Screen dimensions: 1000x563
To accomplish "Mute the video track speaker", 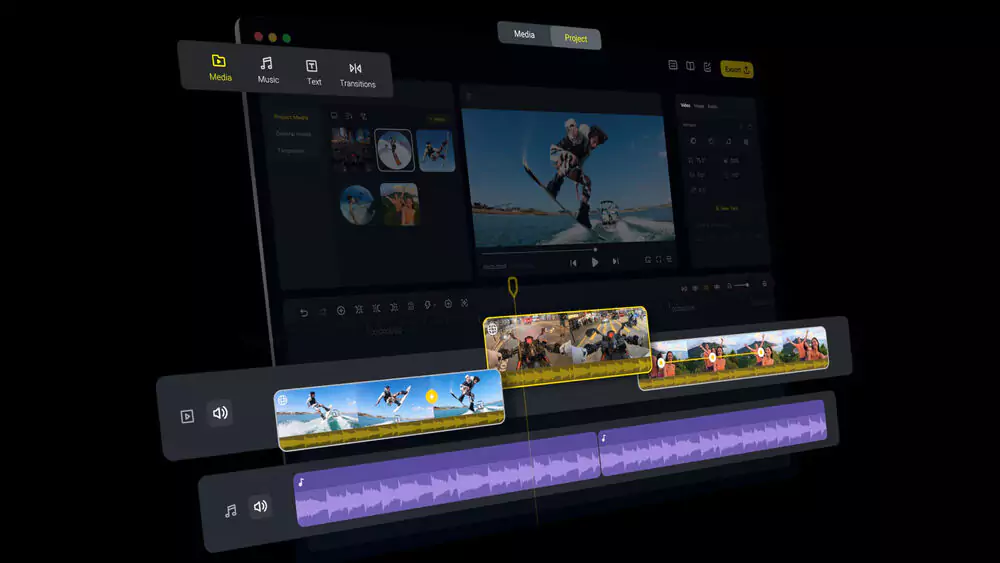I will click(x=220, y=413).
